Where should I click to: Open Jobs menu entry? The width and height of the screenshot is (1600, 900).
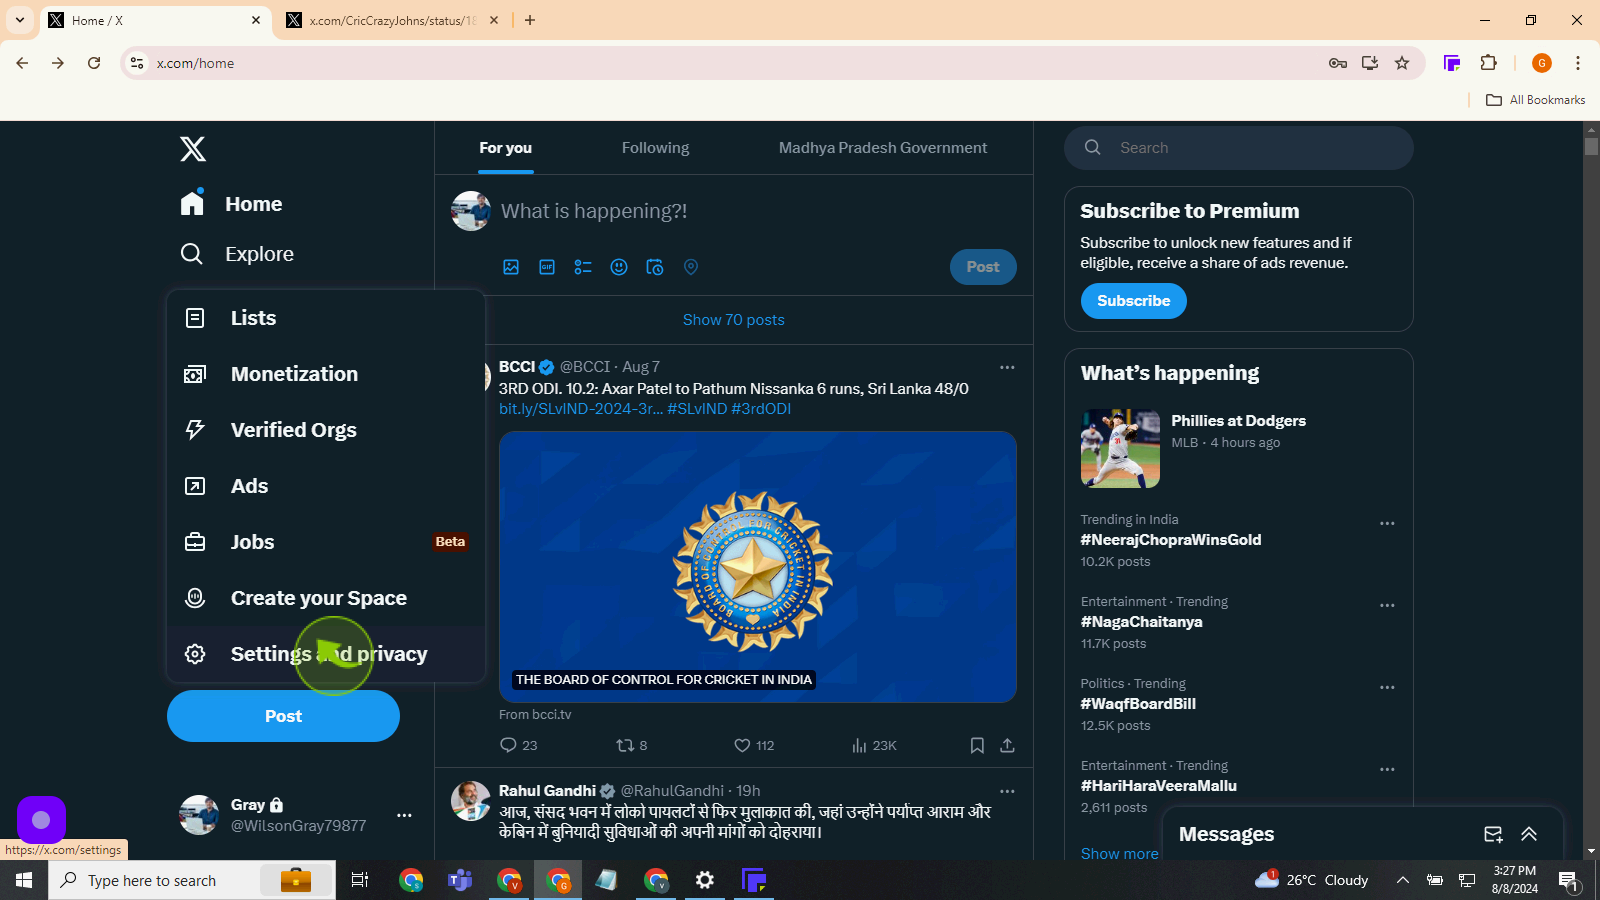tap(326, 542)
